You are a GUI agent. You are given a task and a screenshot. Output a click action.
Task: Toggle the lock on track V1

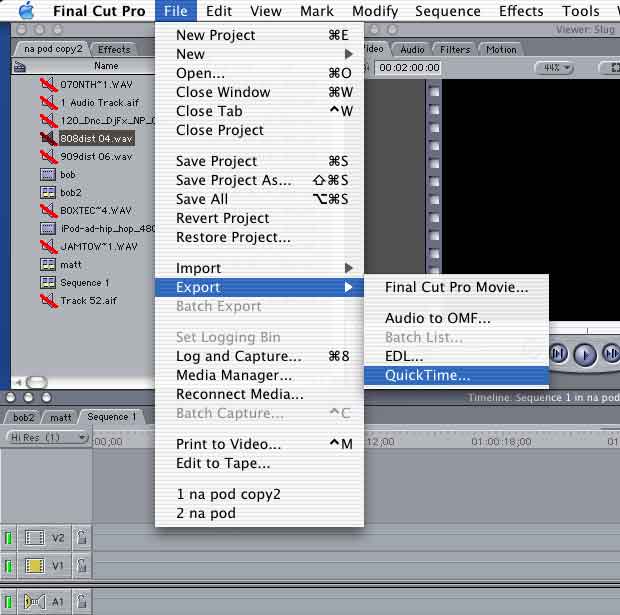81,567
